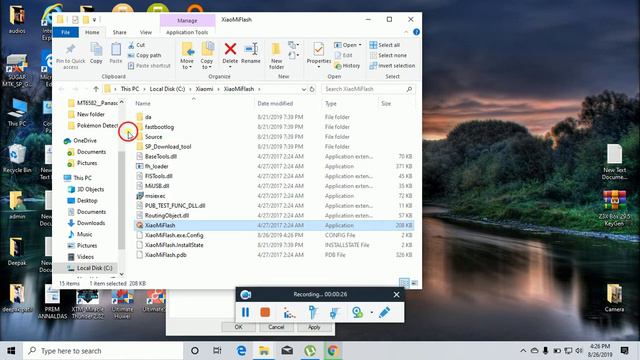640x360 pixels.
Task: Click the pencil annotate icon in recorder
Action: click(x=384, y=312)
